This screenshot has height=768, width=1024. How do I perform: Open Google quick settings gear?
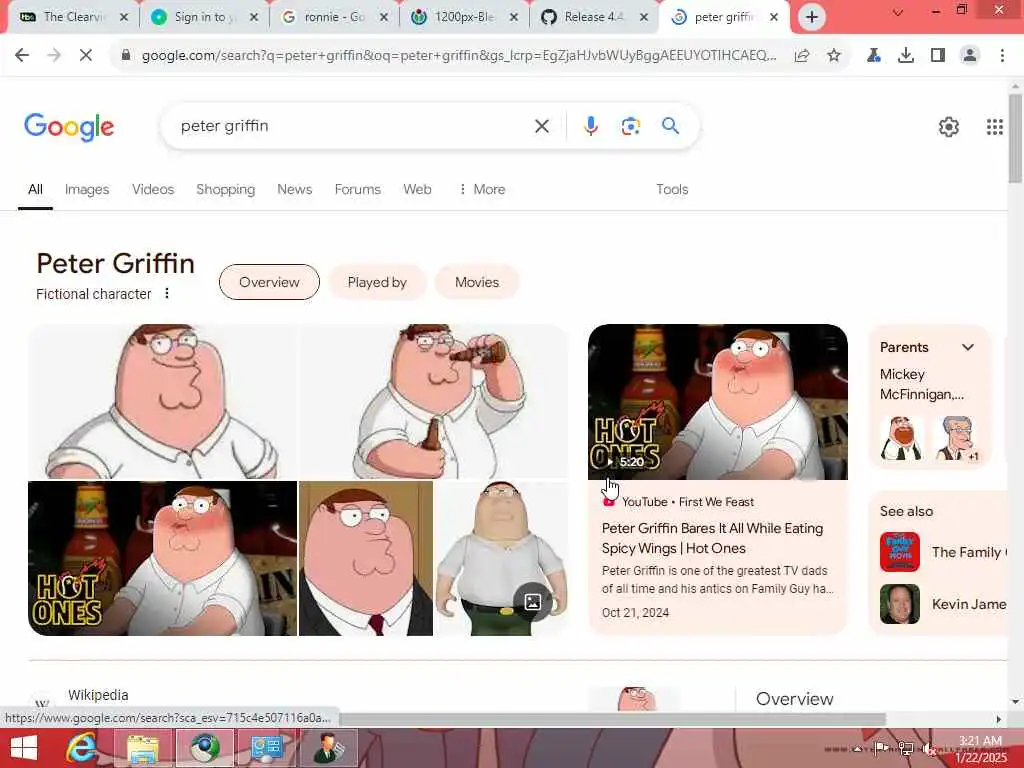pos(948,127)
